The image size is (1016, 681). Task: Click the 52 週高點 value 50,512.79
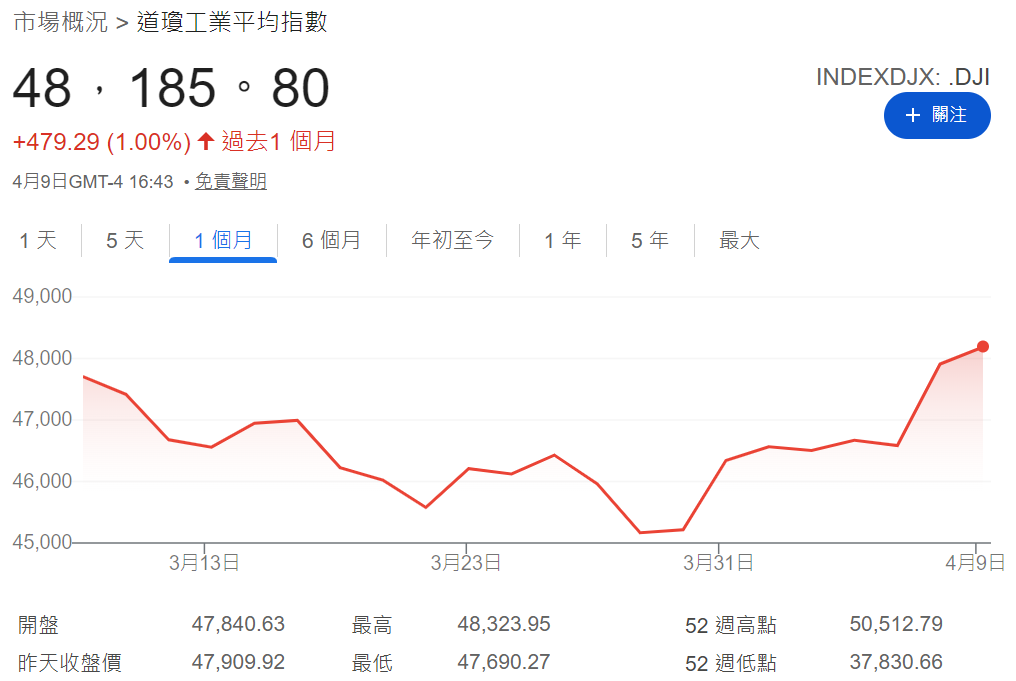point(895,624)
